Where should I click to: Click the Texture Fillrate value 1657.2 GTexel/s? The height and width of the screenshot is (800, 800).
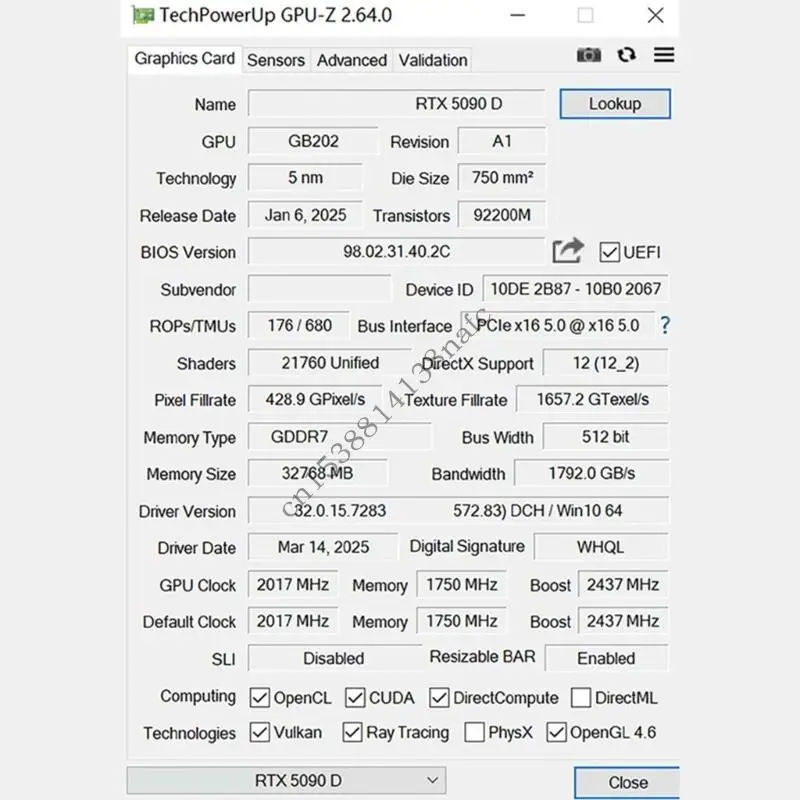[x=592, y=399]
